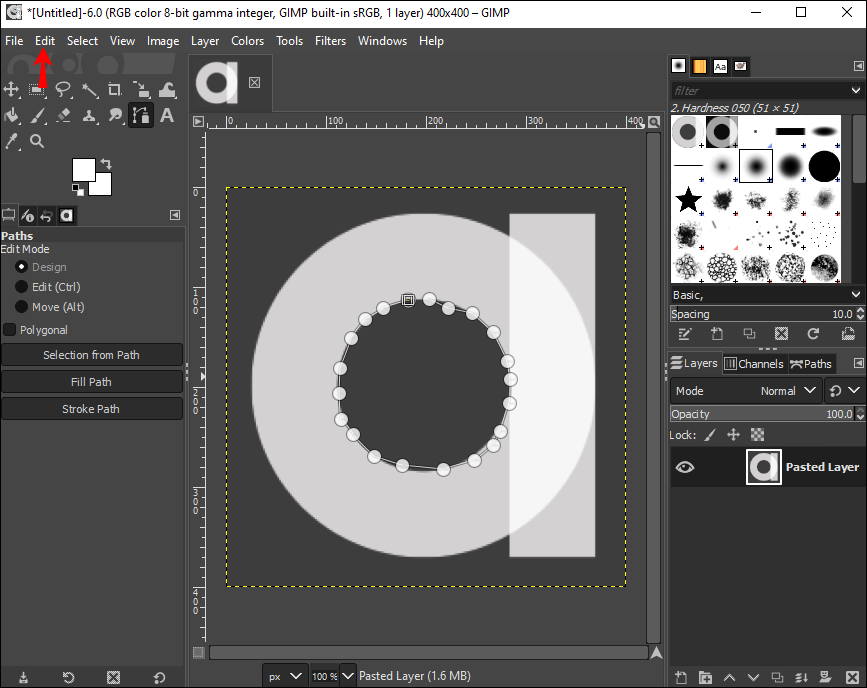Activate the Fuzzy Select magic wand tool
867x688 pixels.
(x=89, y=90)
